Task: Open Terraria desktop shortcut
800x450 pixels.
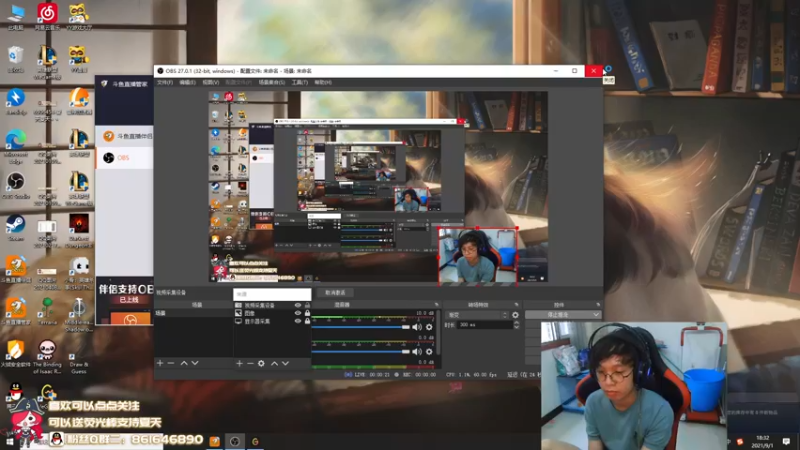Action: click(47, 312)
